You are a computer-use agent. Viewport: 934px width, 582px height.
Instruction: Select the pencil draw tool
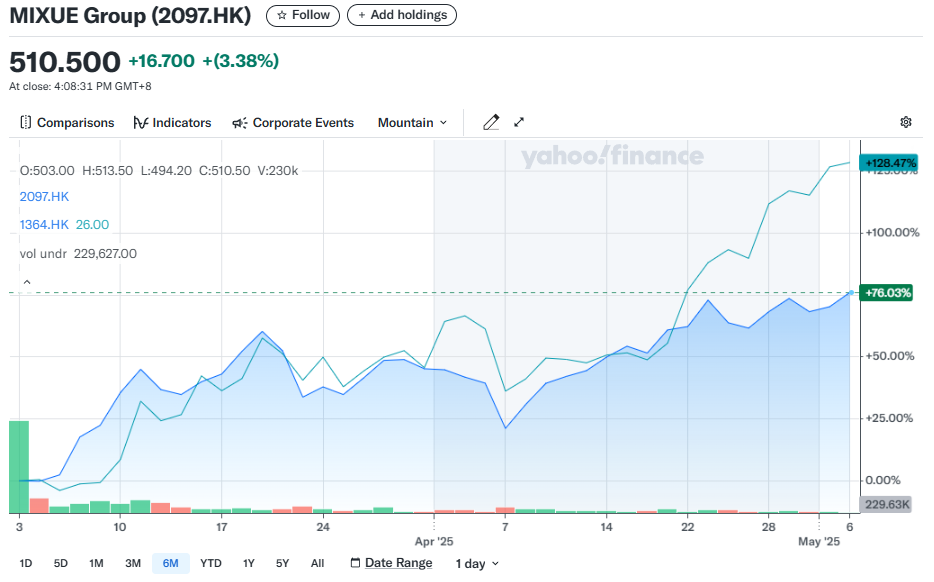click(x=491, y=122)
